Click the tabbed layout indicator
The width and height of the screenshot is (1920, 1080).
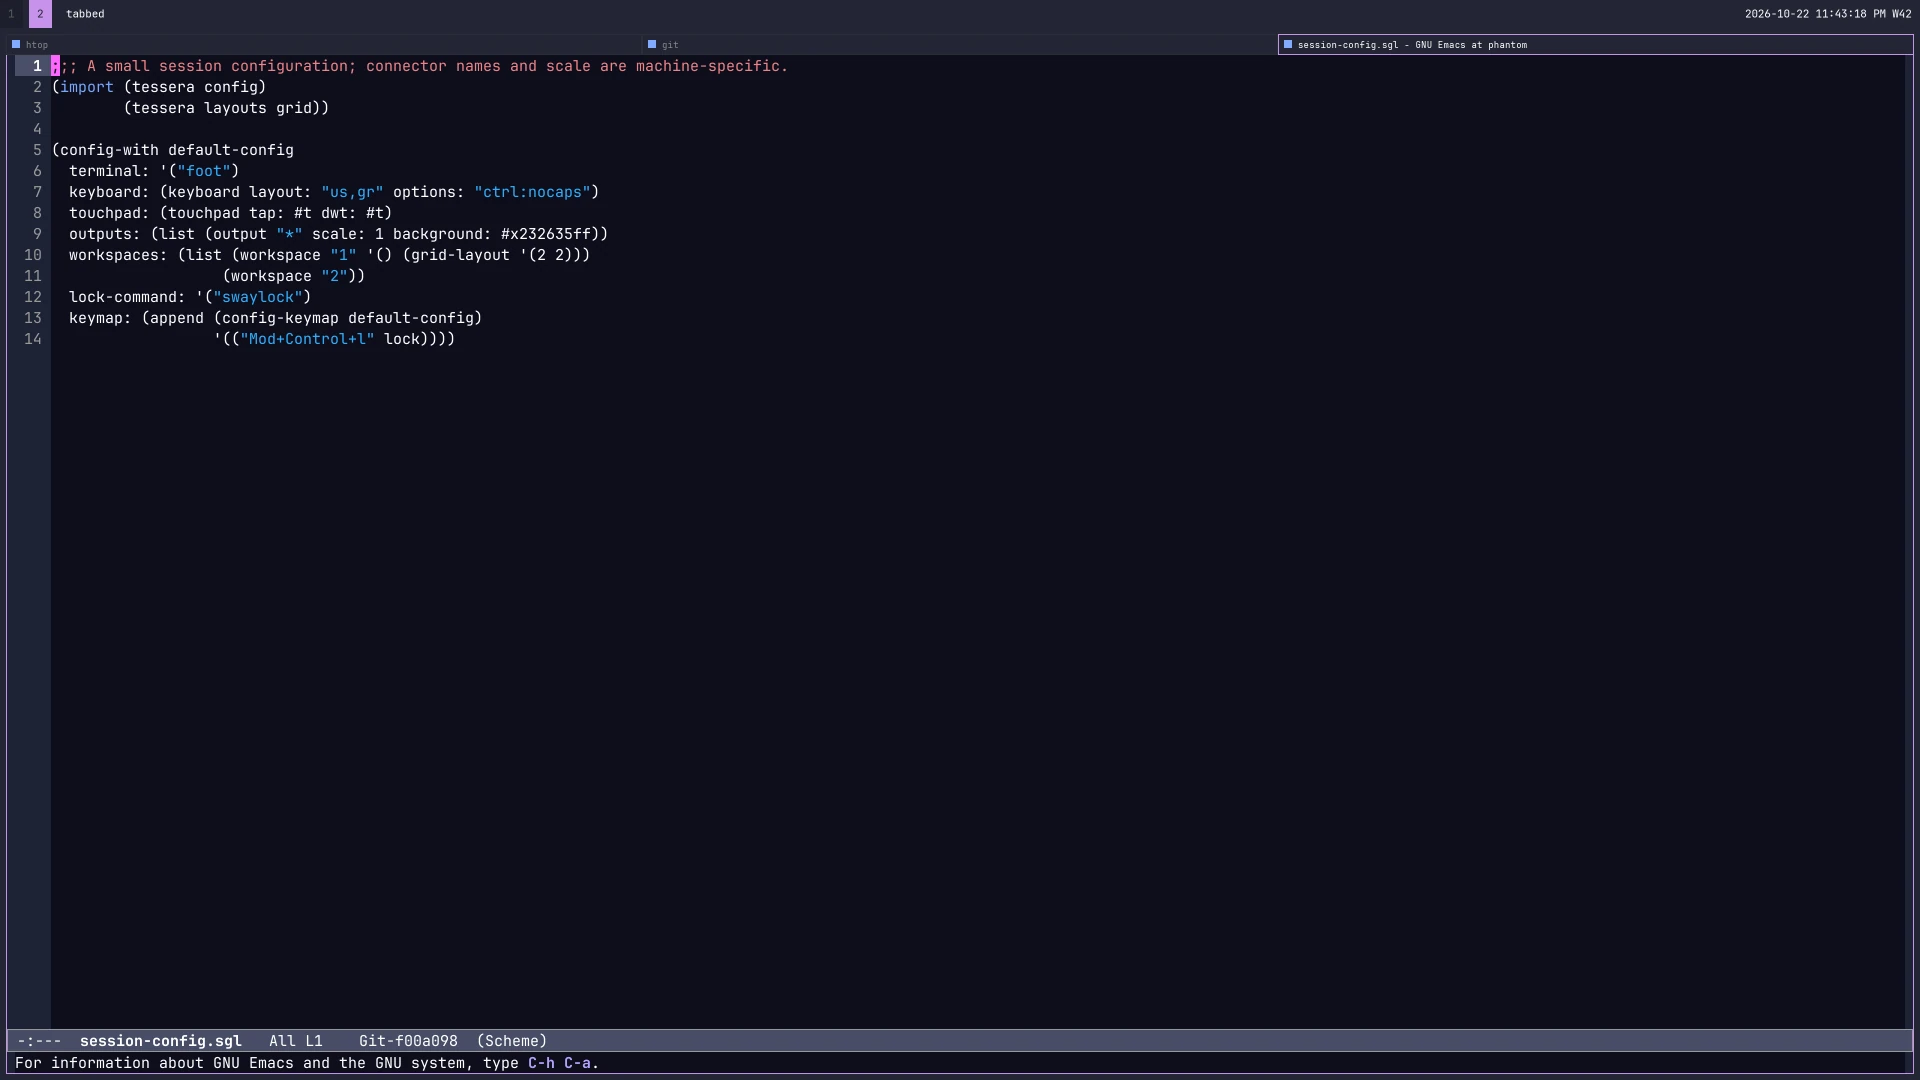coord(85,14)
